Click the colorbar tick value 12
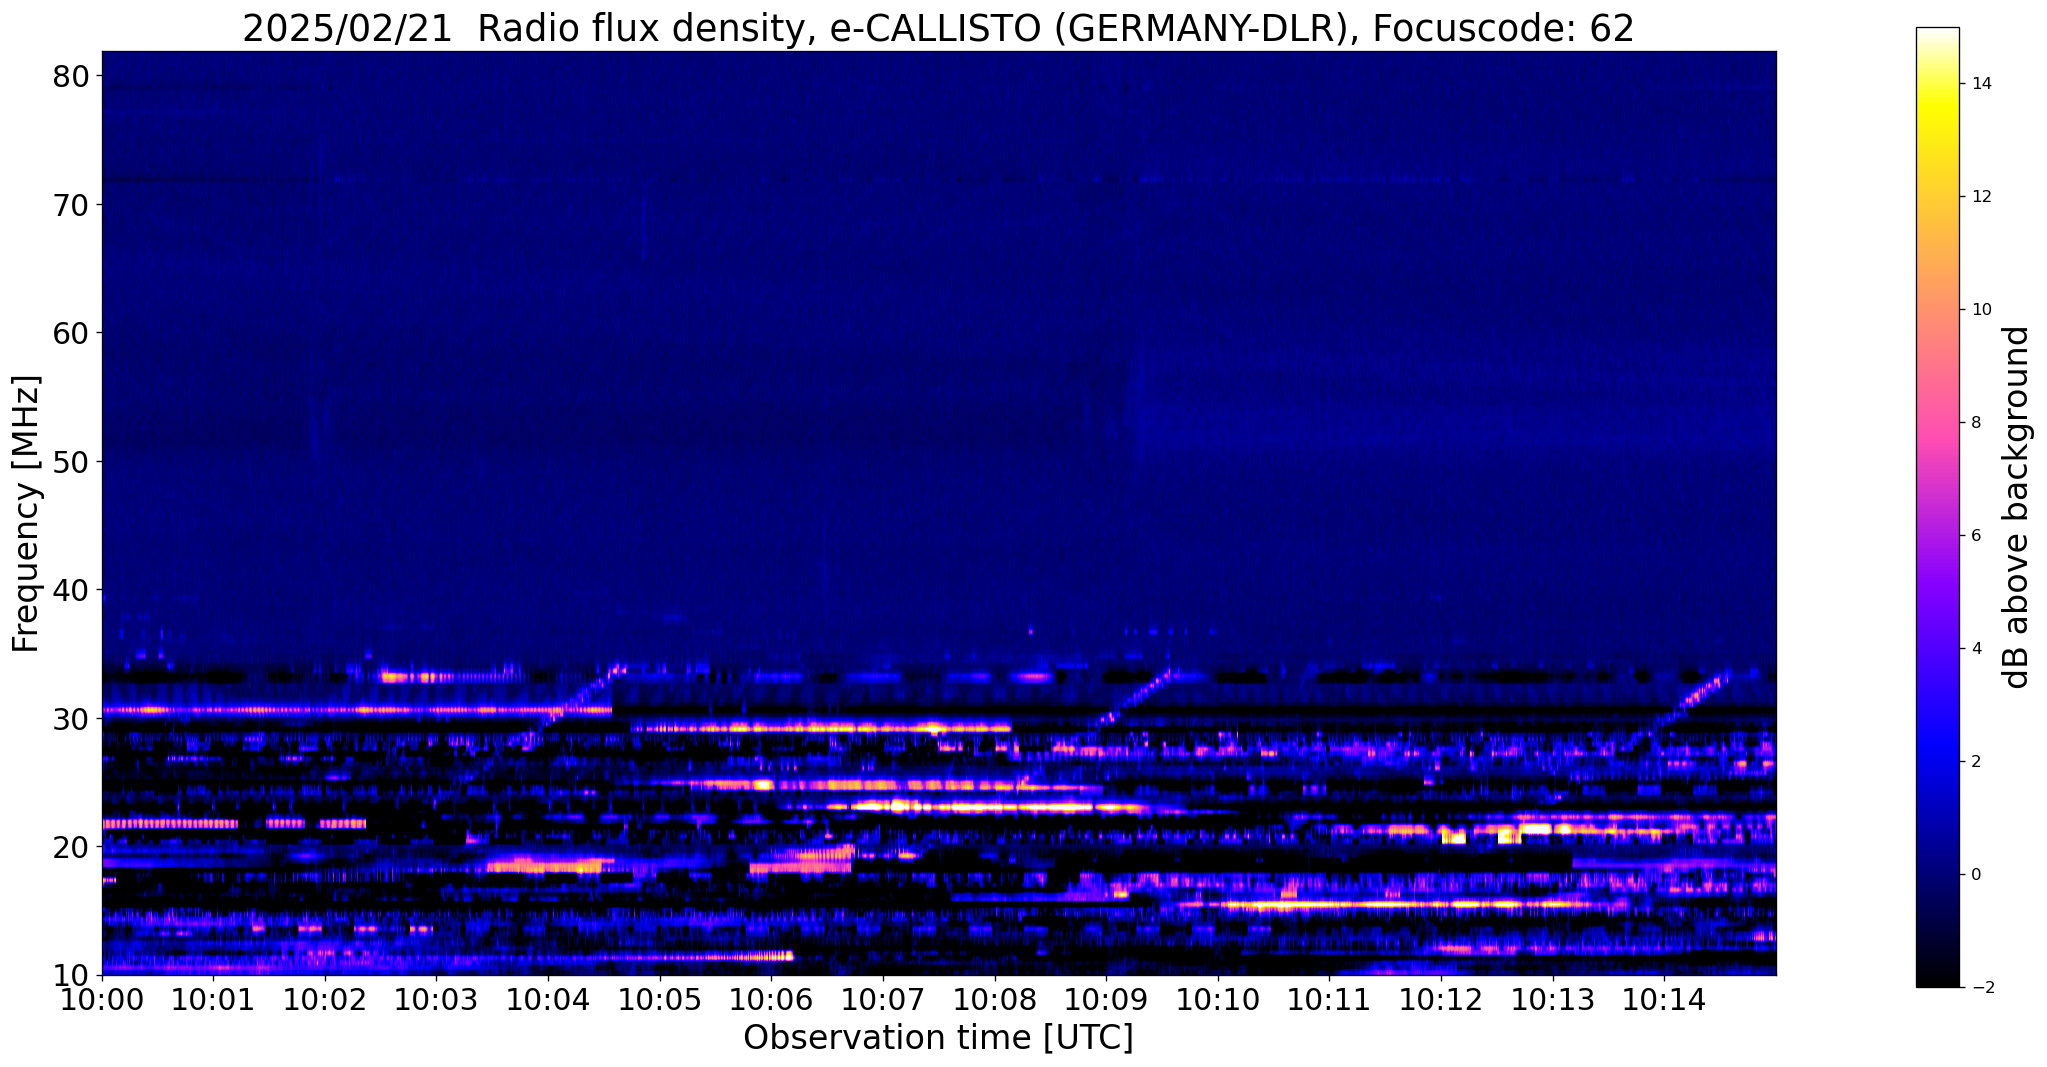This screenshot has width=2047, height=1067. 1980,197
